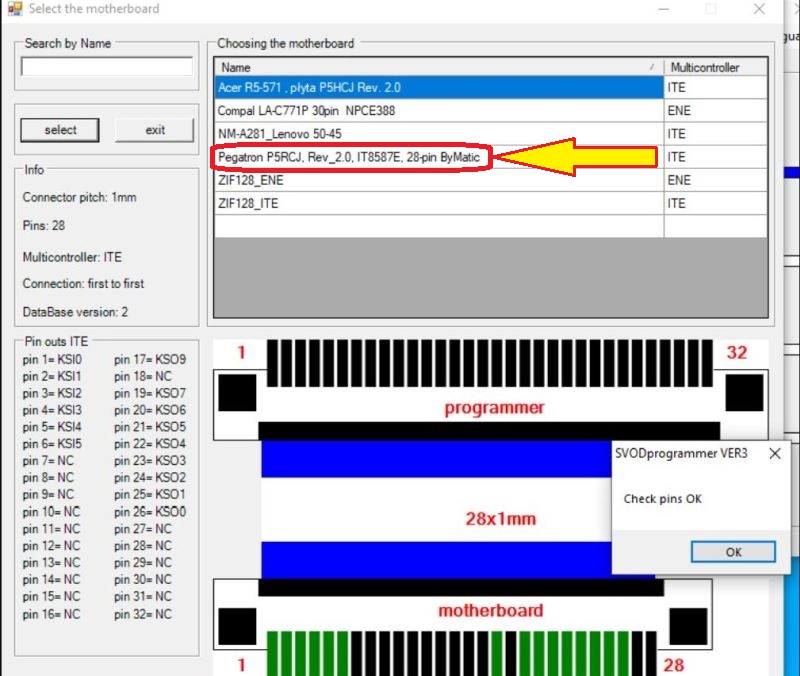Click the exit button

coord(155,130)
